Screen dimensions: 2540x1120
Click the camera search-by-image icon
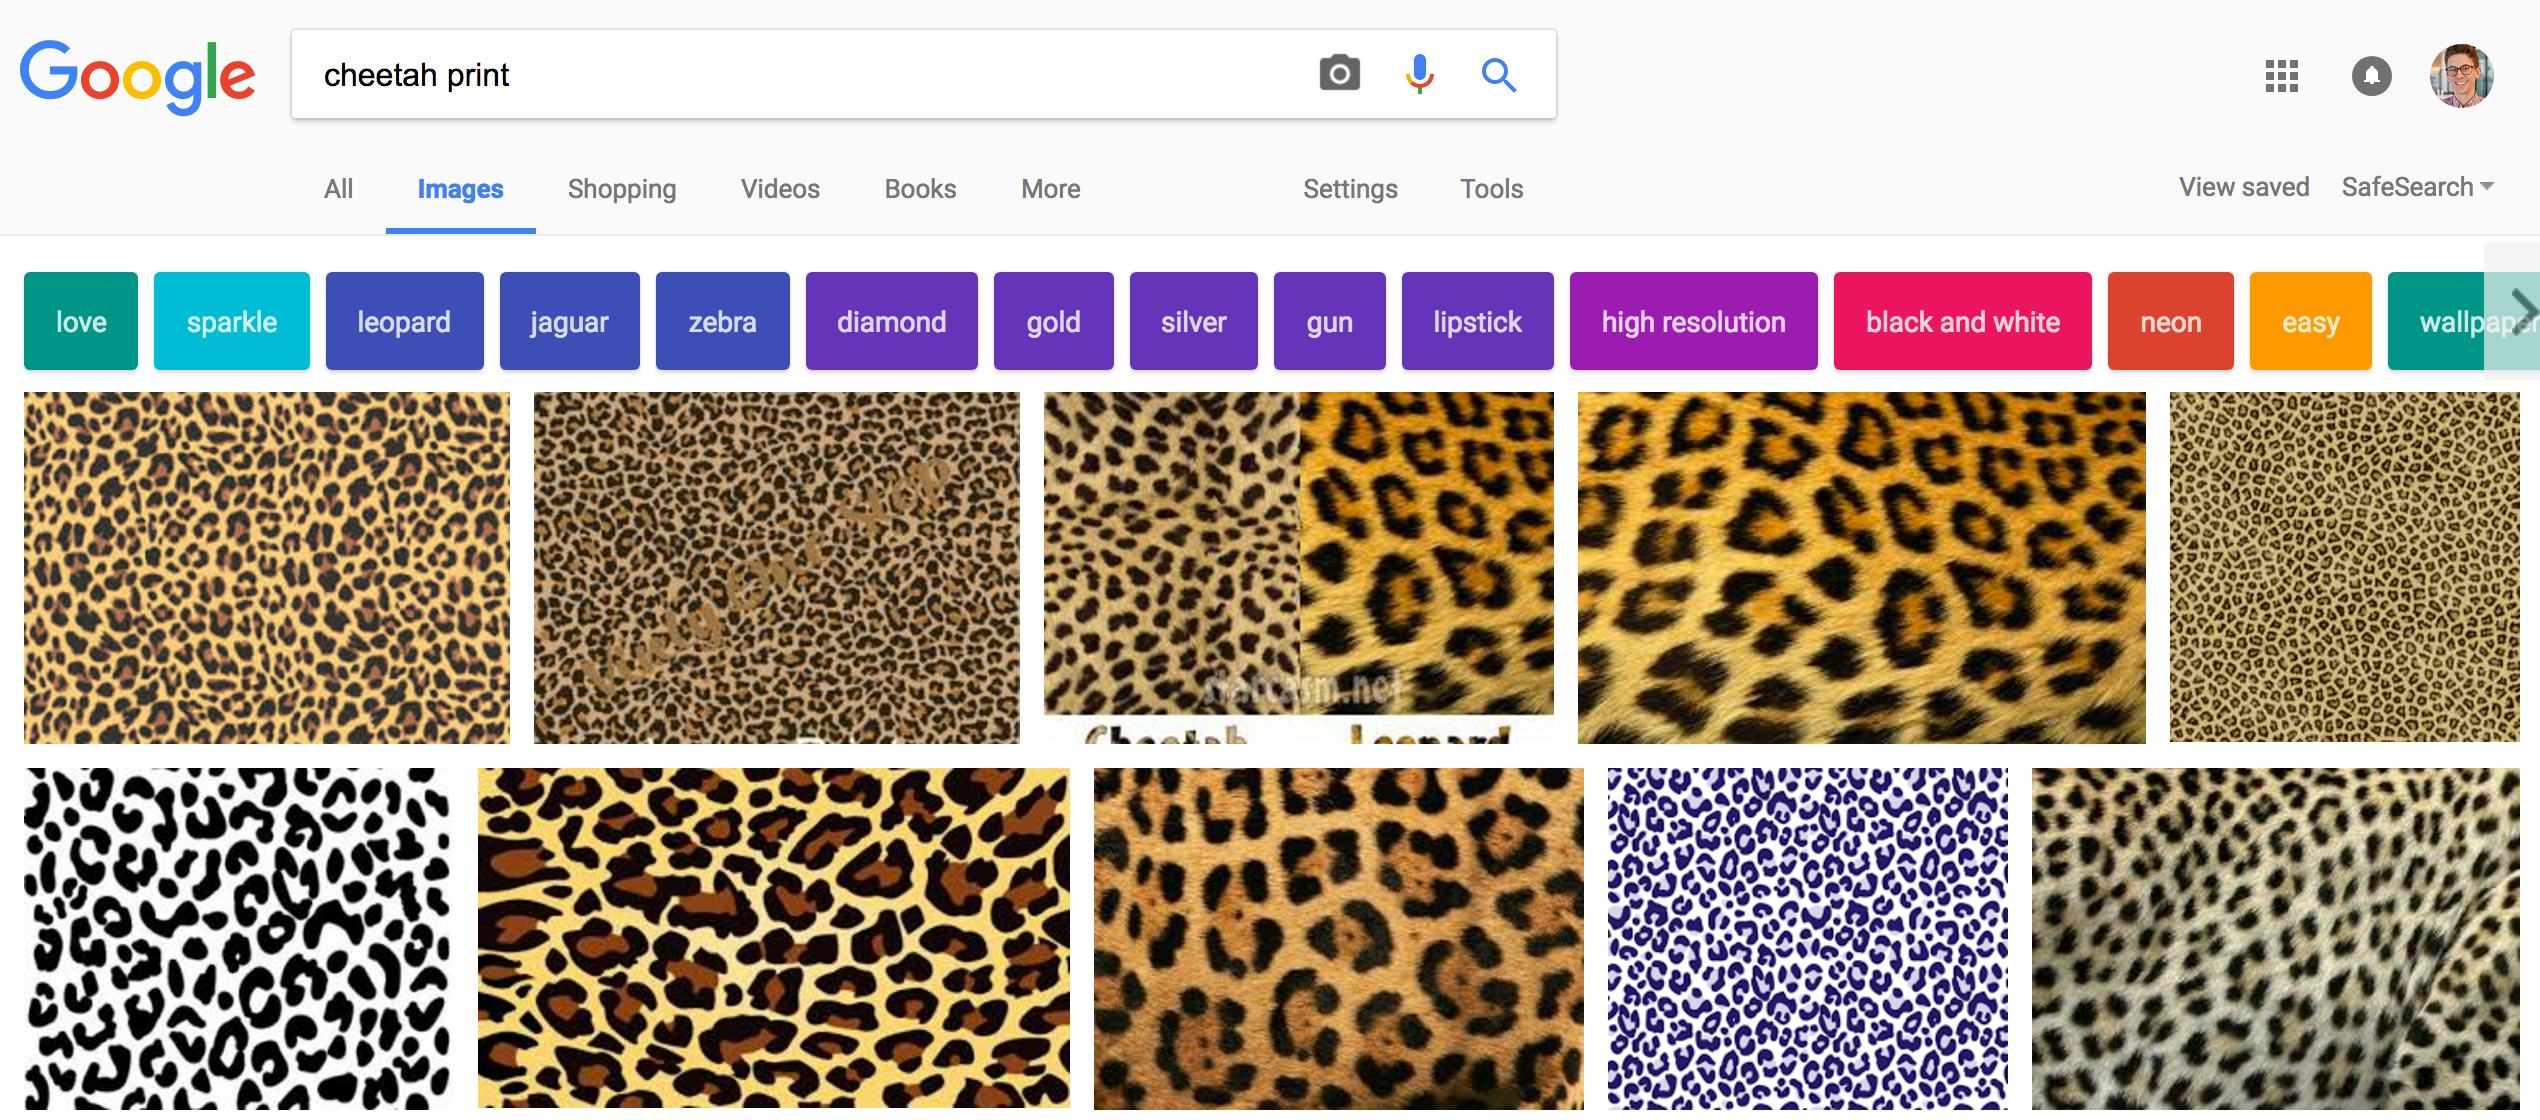1339,74
